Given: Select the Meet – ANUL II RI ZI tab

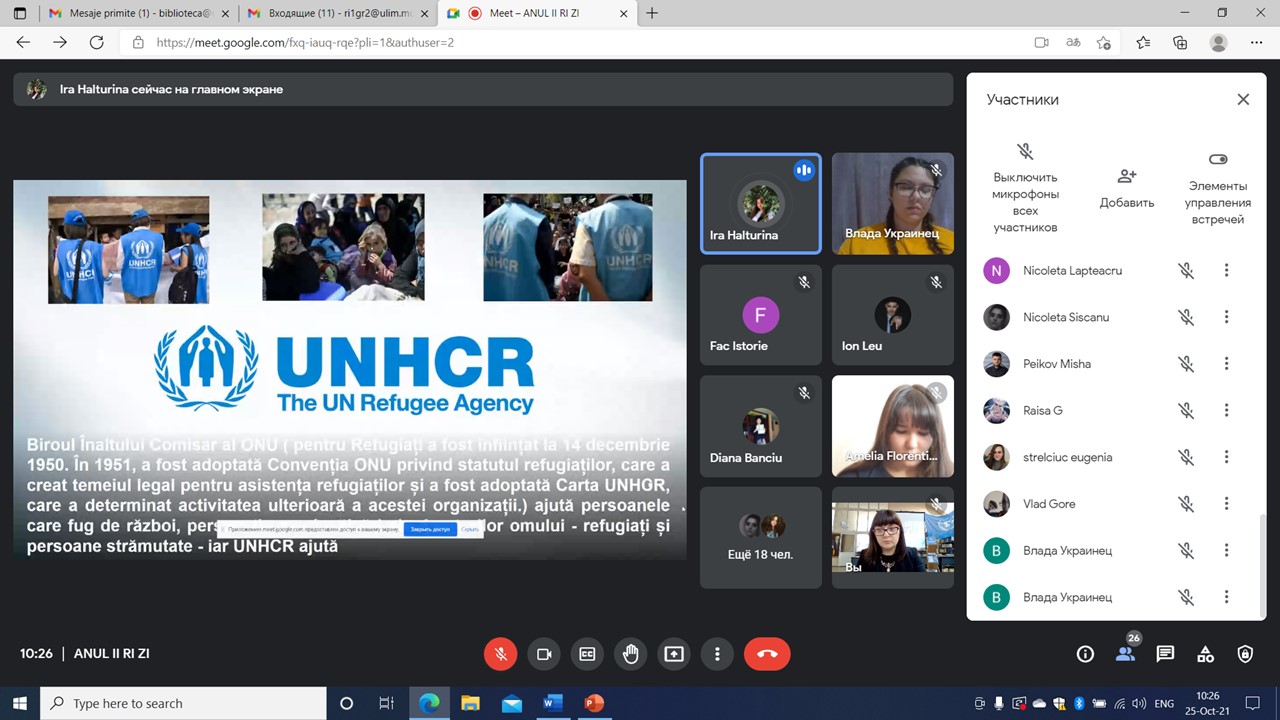Looking at the screenshot, I should pyautogui.click(x=536, y=13).
